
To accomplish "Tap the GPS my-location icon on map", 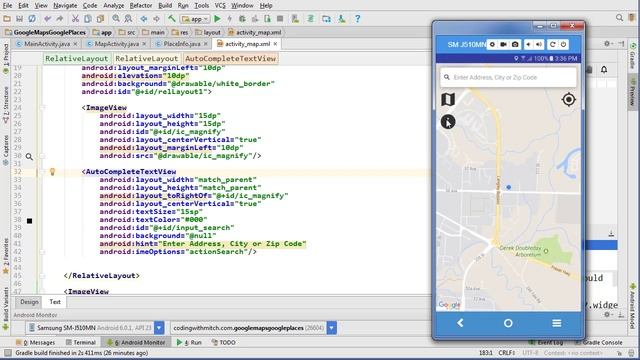I will [x=569, y=99].
